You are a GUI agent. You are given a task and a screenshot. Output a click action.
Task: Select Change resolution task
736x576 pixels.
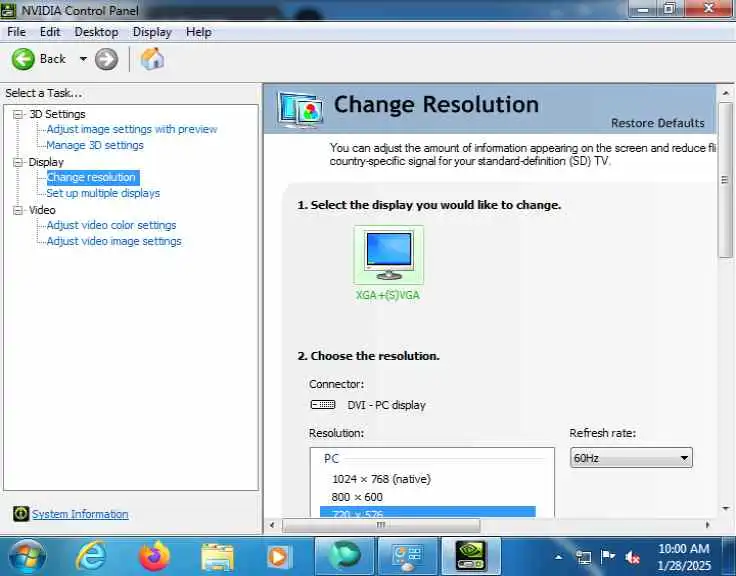point(93,177)
